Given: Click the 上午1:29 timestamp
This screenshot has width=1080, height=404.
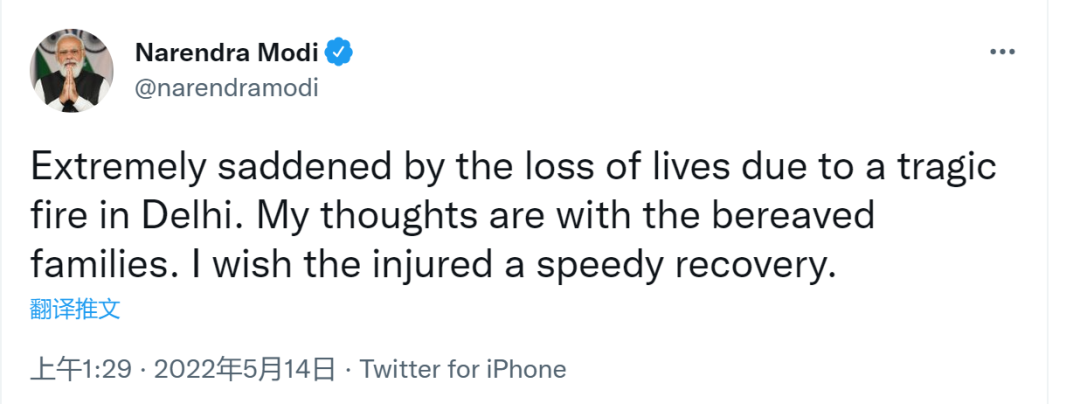Looking at the screenshot, I should [81, 369].
